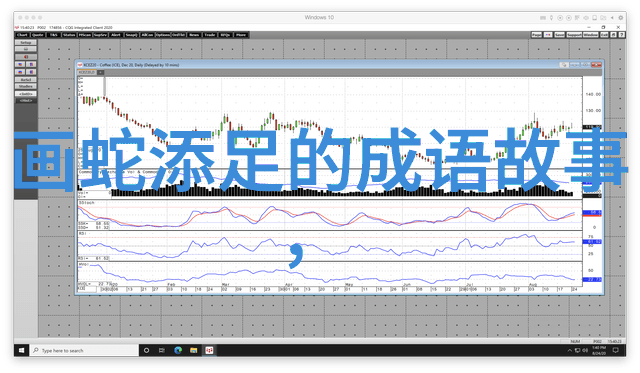
Task: Click the Setup button in sidebar
Action: click(x=26, y=42)
